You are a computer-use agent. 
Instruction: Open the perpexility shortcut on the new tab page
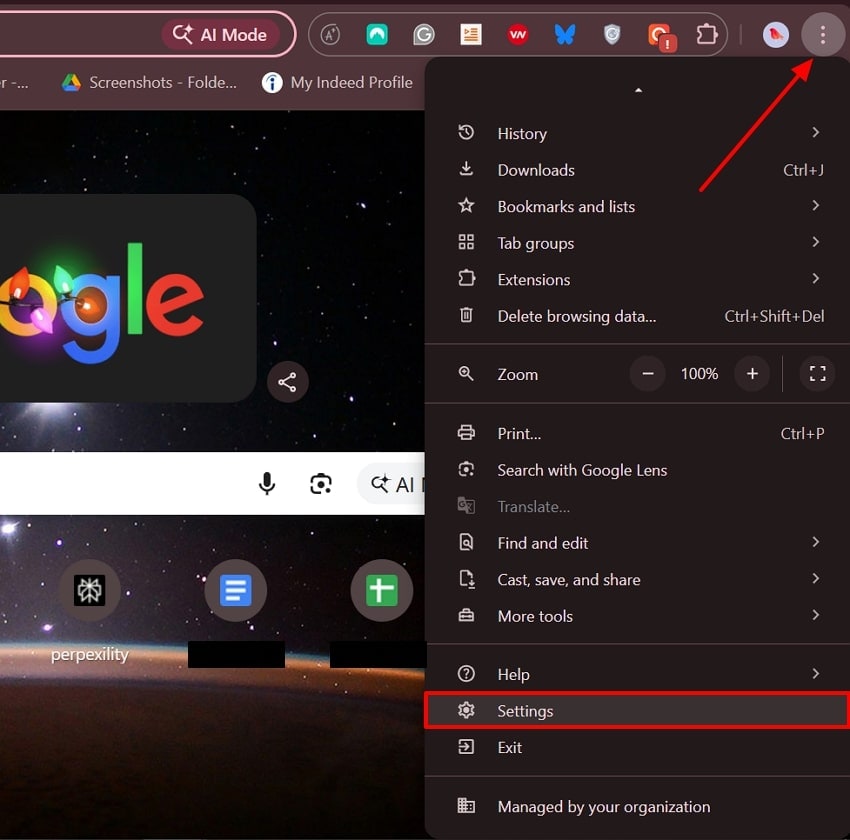click(89, 590)
